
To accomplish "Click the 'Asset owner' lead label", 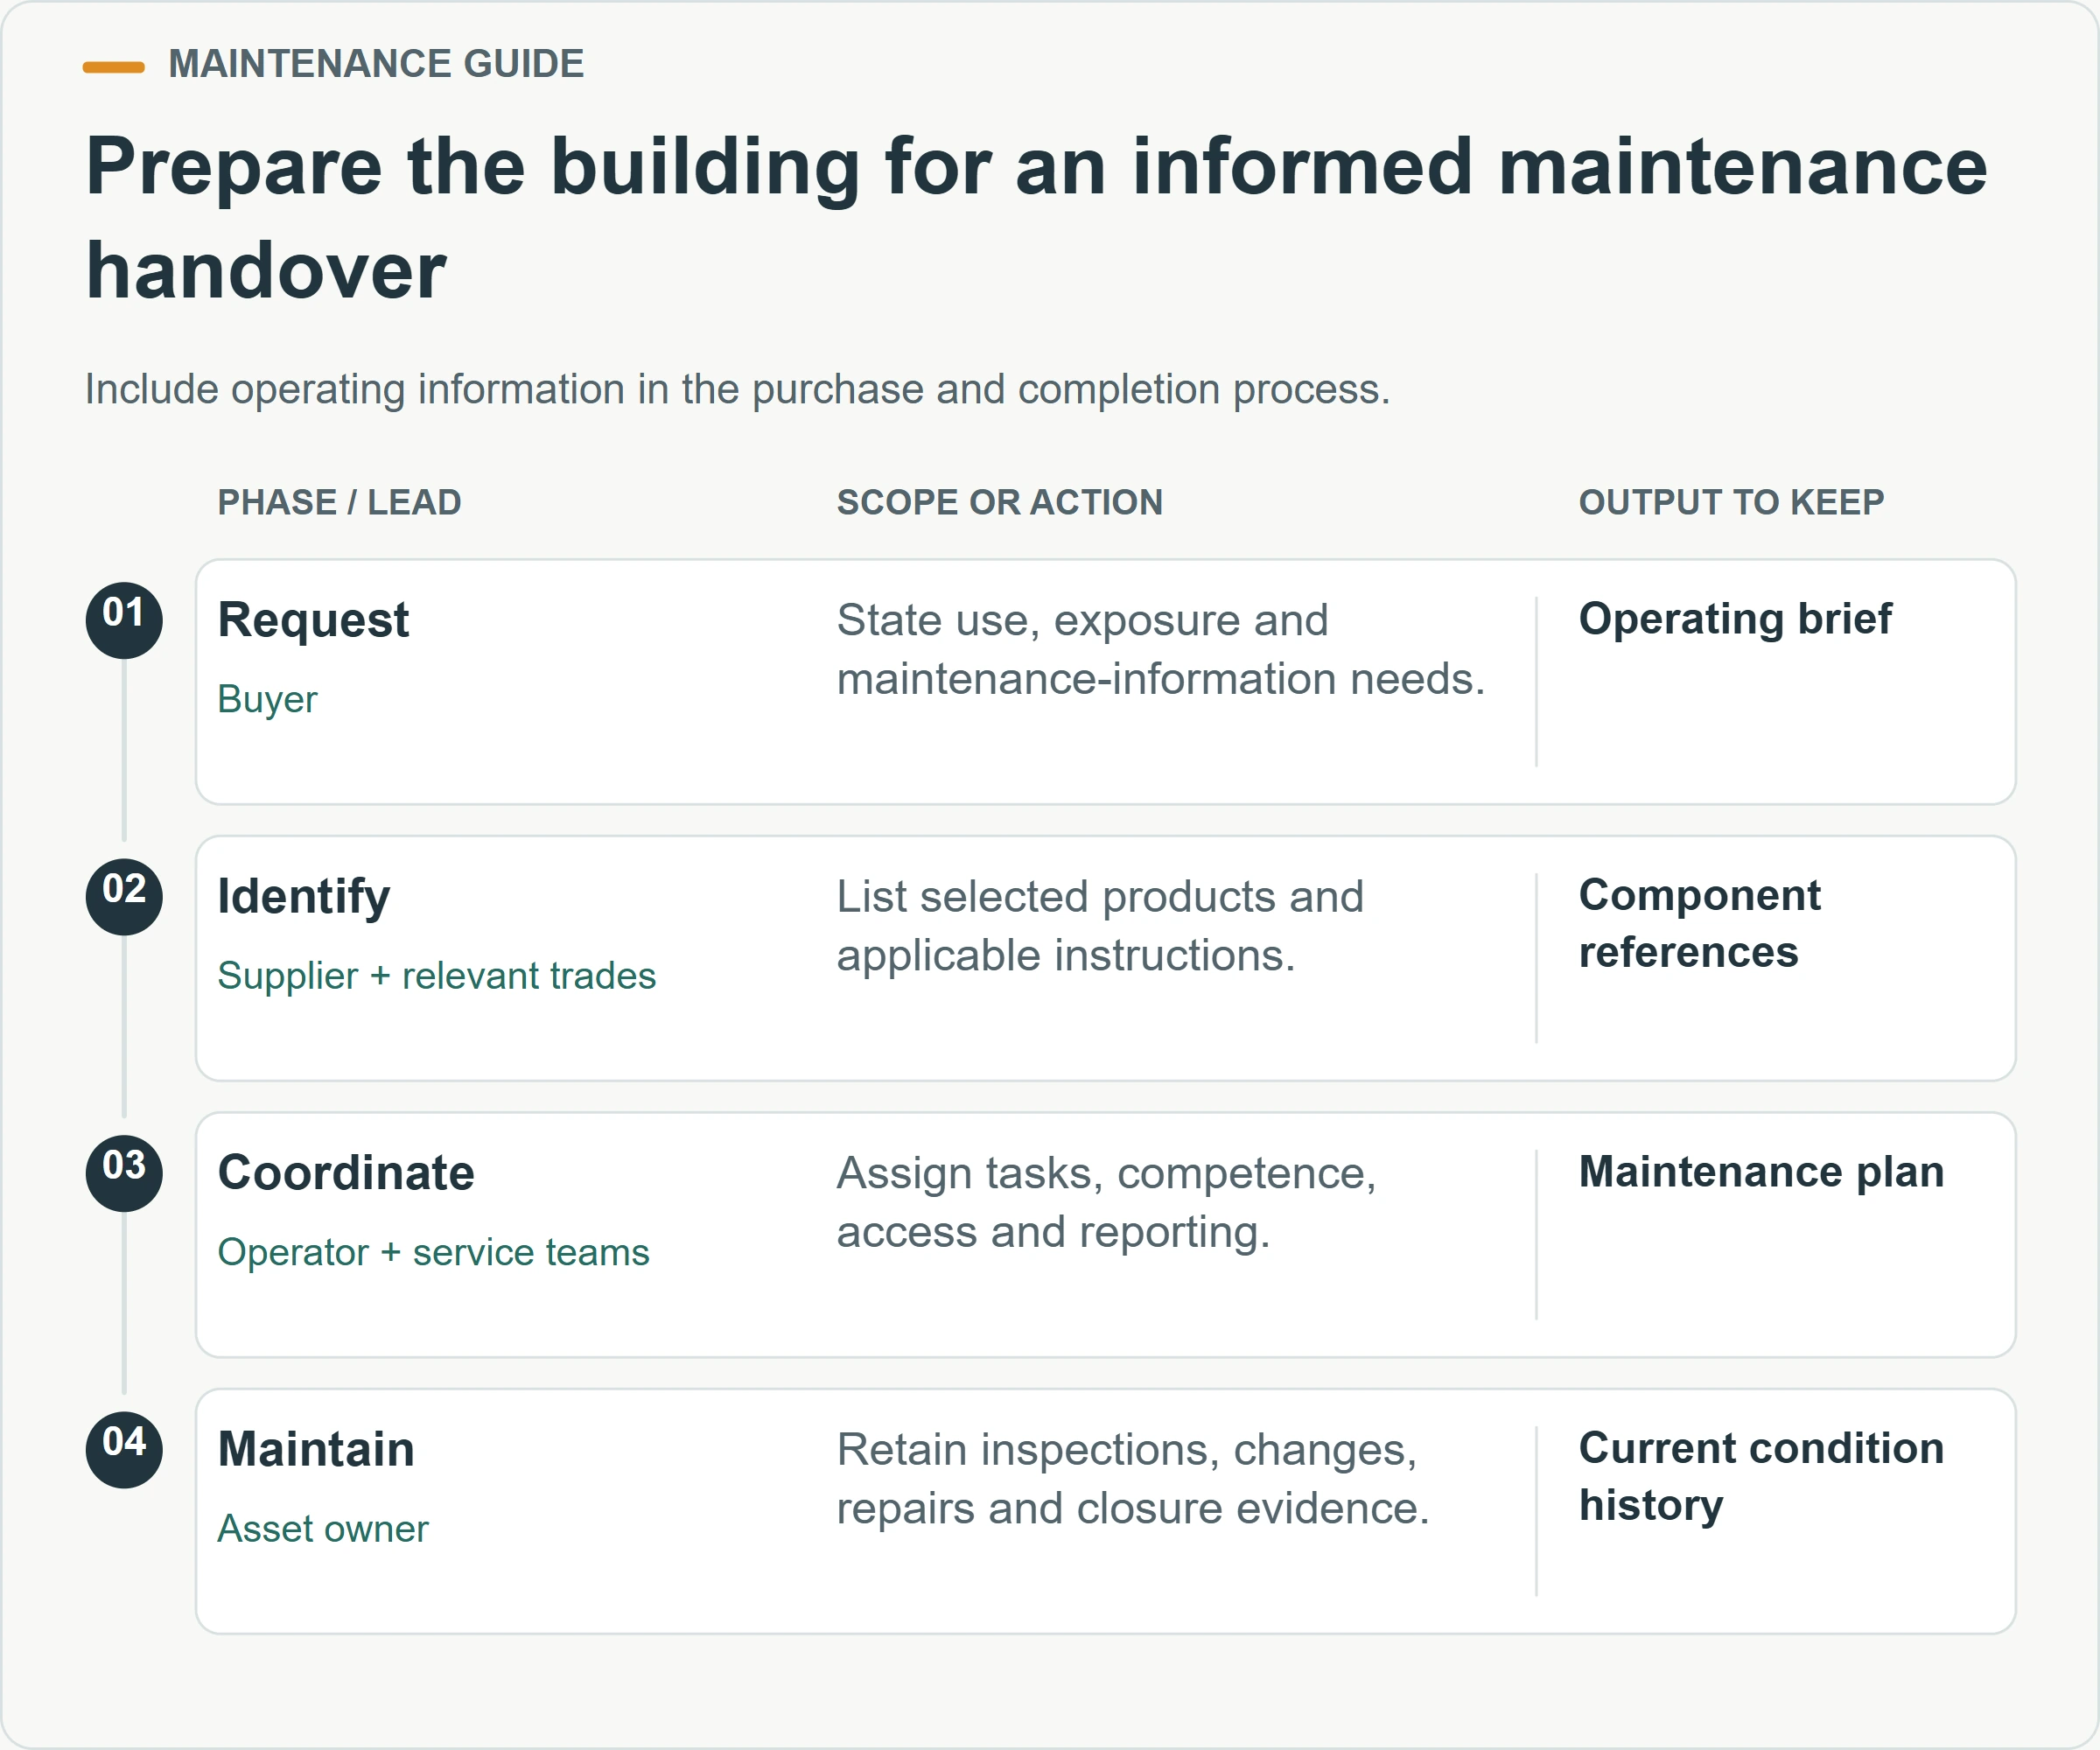I will coord(323,1529).
